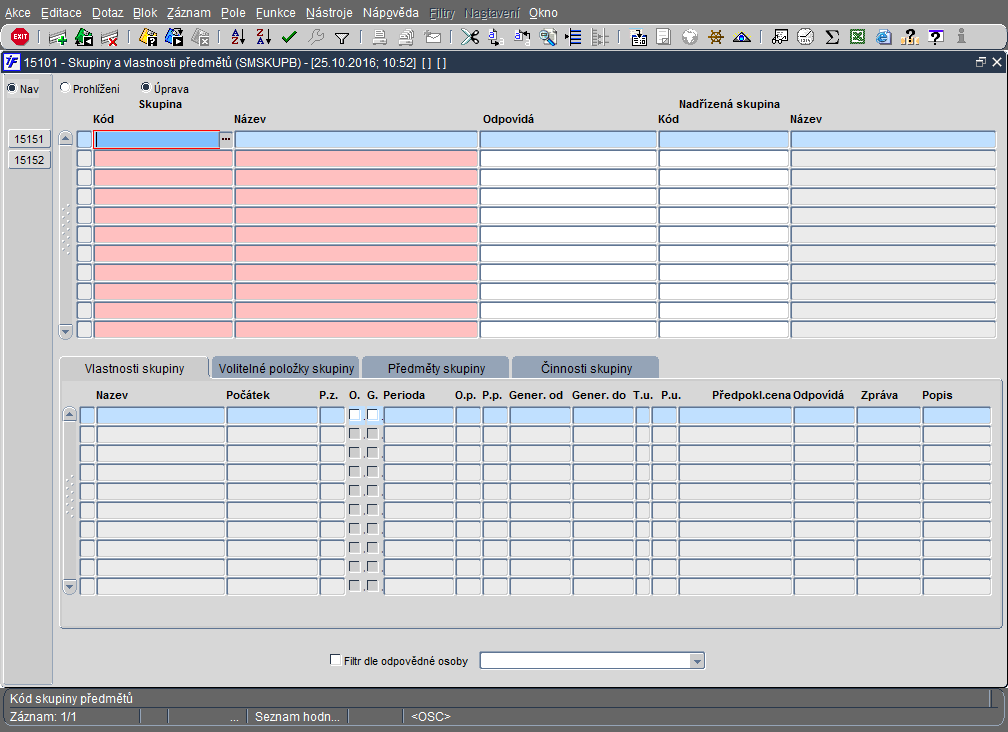
Task: Click the calendar form icon with arrow
Action: (x=638, y=37)
